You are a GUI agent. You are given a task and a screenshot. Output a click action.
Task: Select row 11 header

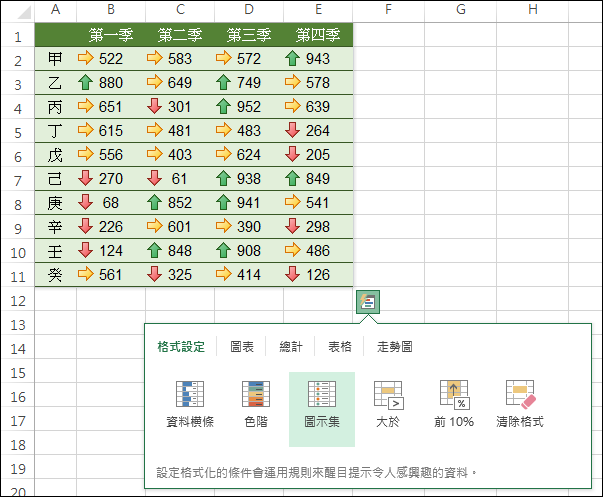18,276
